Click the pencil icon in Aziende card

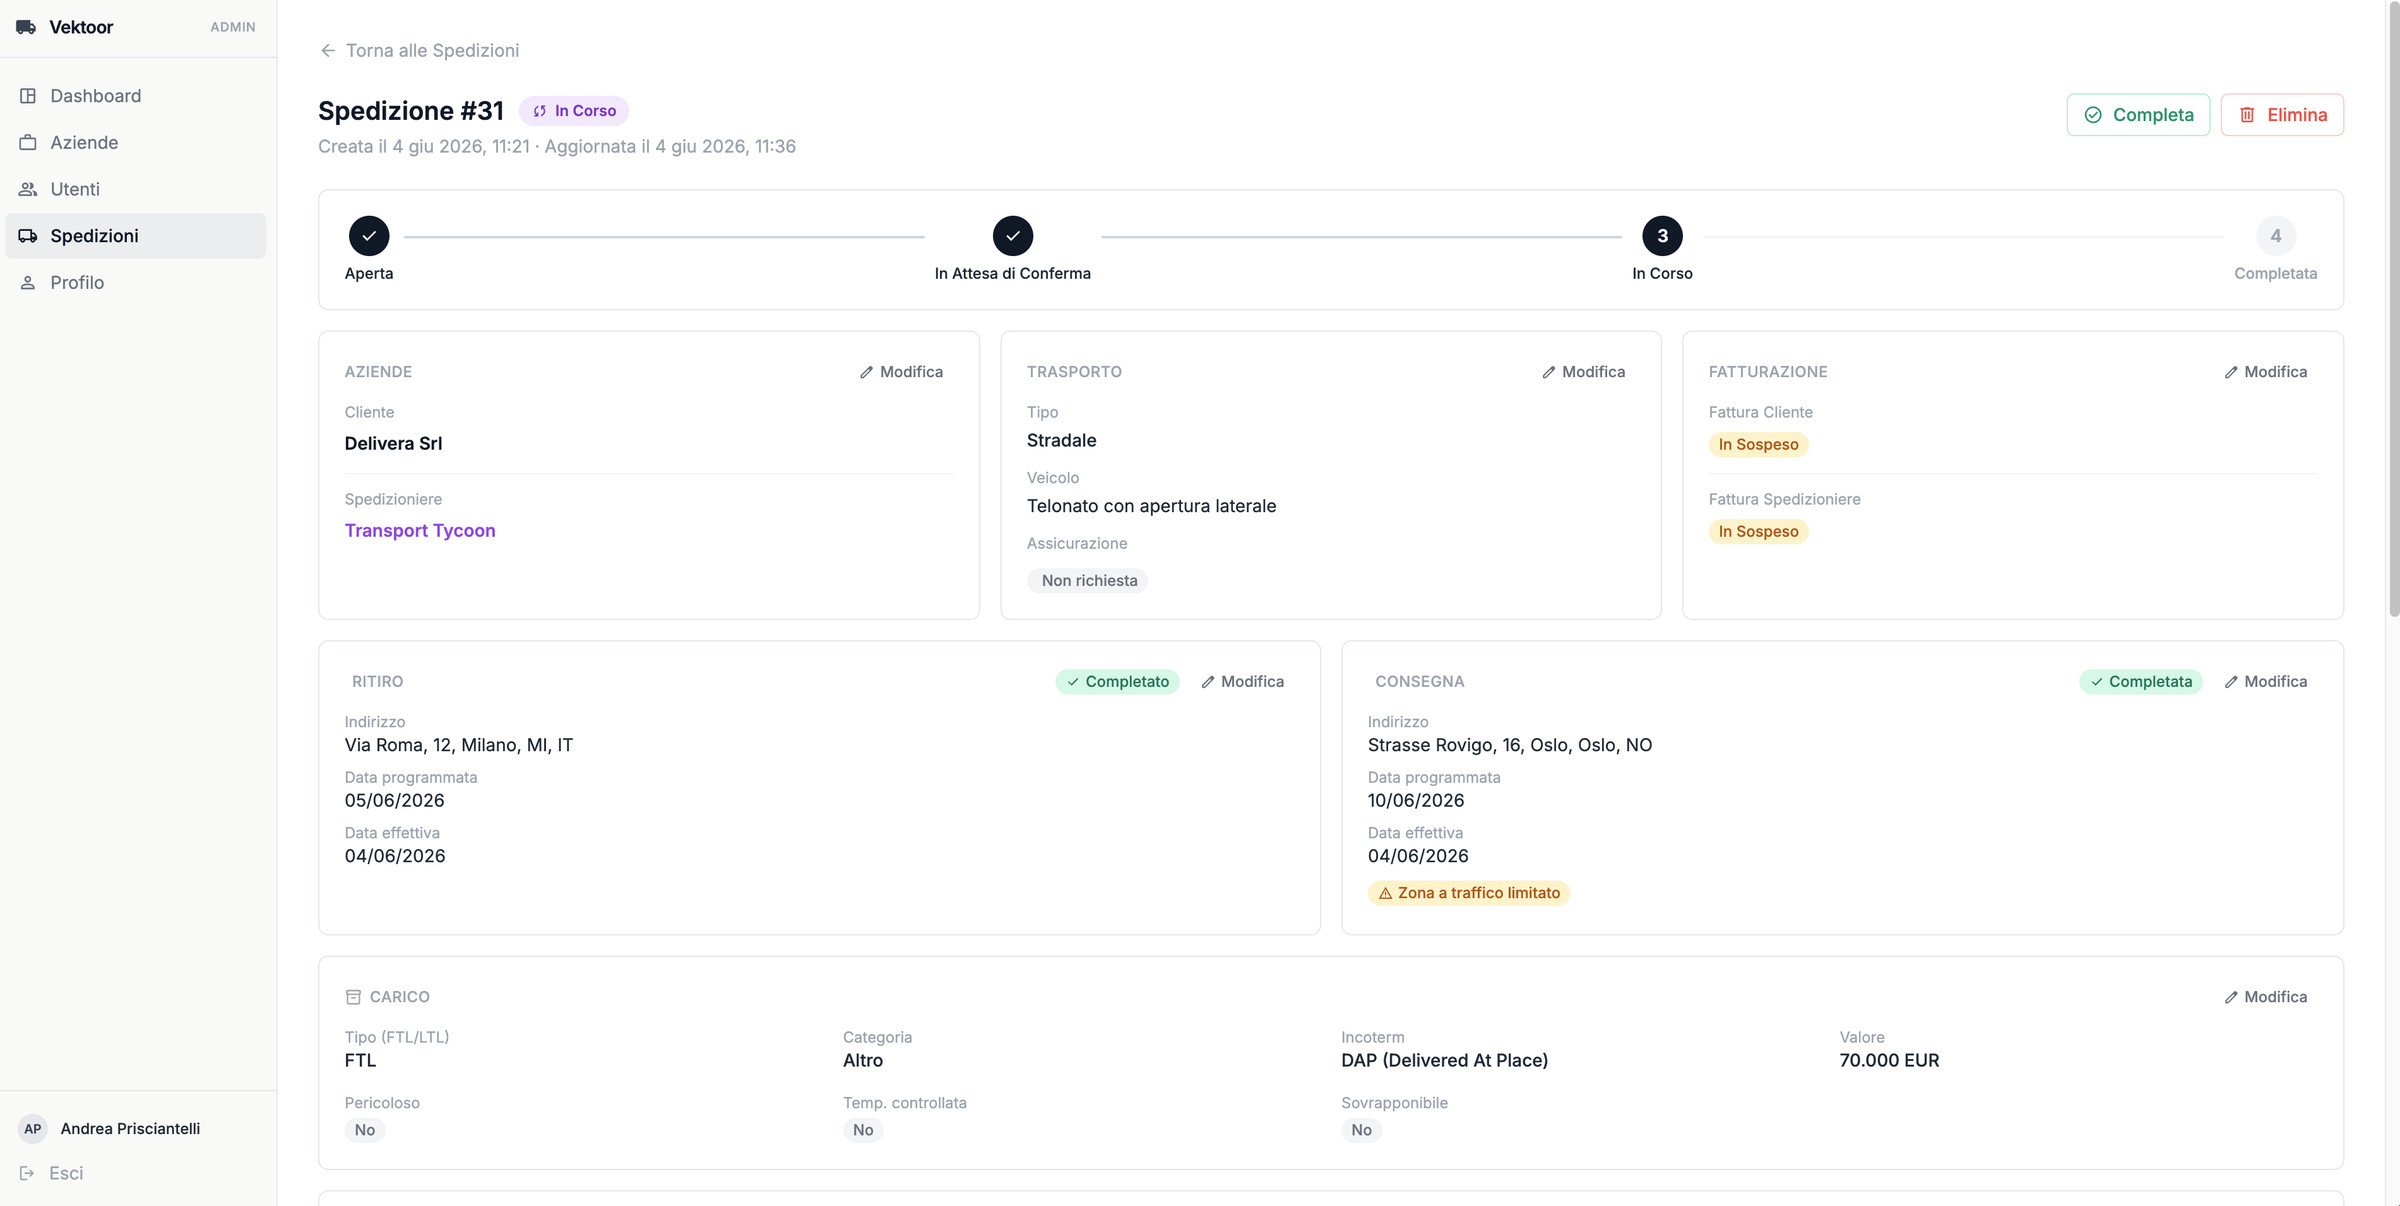[x=867, y=372]
